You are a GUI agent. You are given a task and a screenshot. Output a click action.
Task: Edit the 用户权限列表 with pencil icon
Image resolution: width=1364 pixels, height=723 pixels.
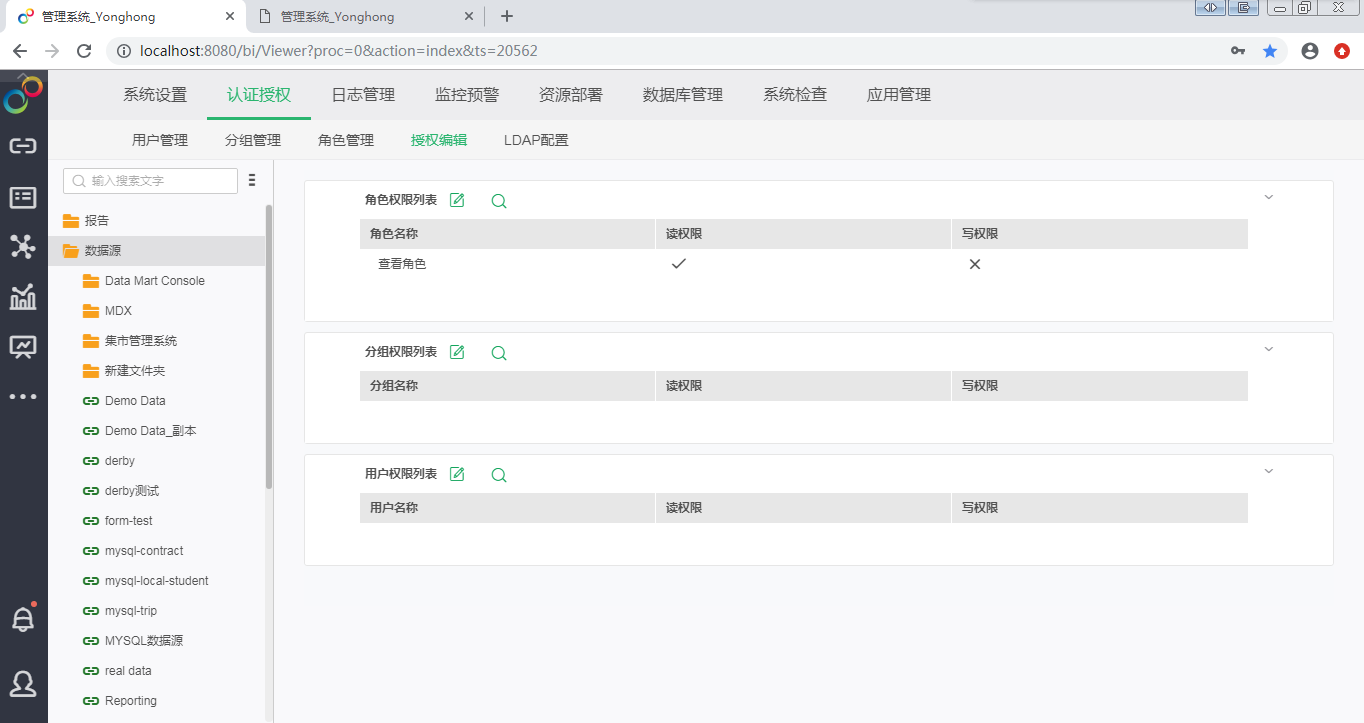457,474
